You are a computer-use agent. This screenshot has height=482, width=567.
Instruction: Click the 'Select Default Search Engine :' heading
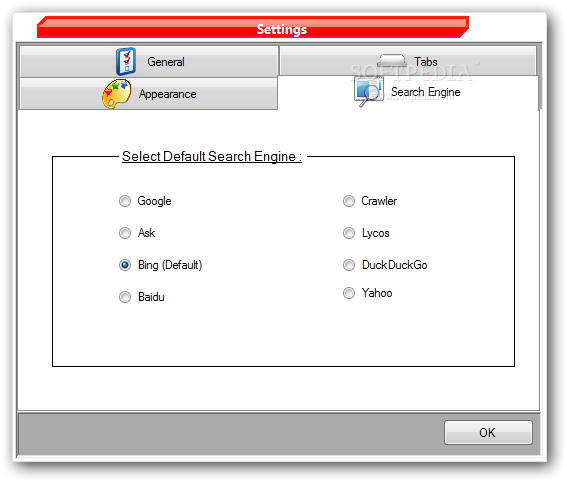[212, 156]
